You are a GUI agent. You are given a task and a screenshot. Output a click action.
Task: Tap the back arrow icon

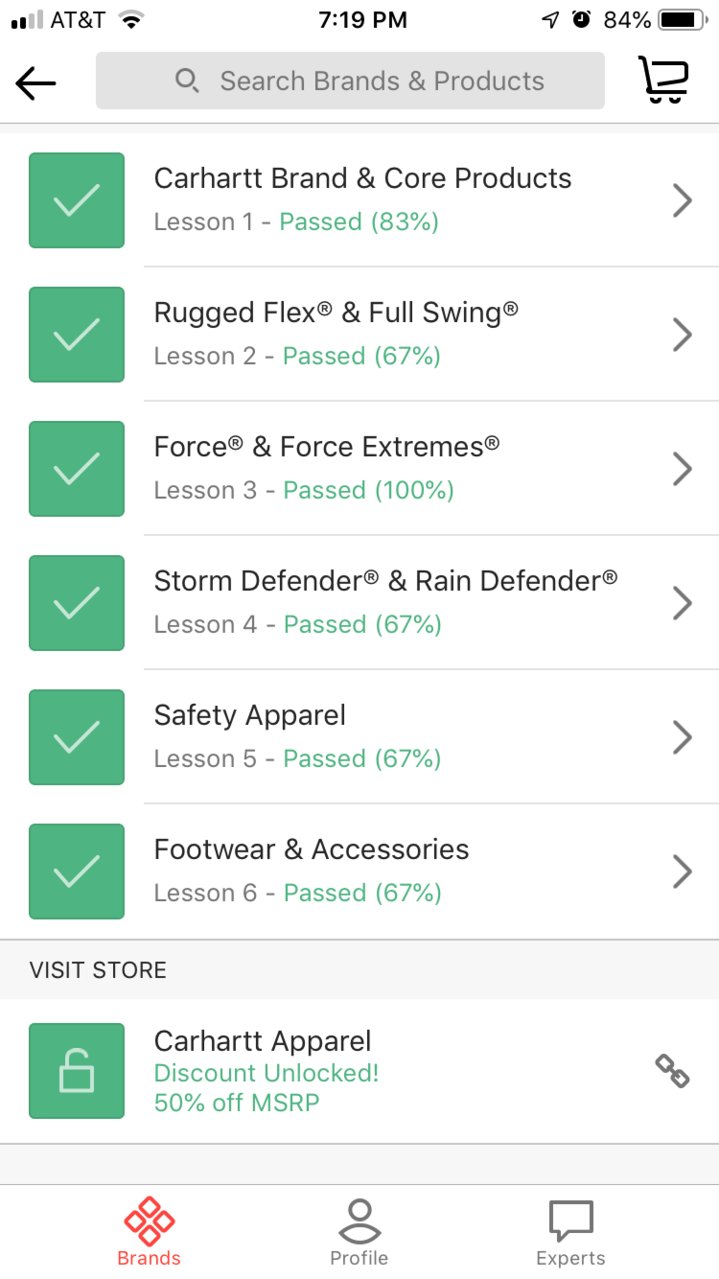[36, 83]
